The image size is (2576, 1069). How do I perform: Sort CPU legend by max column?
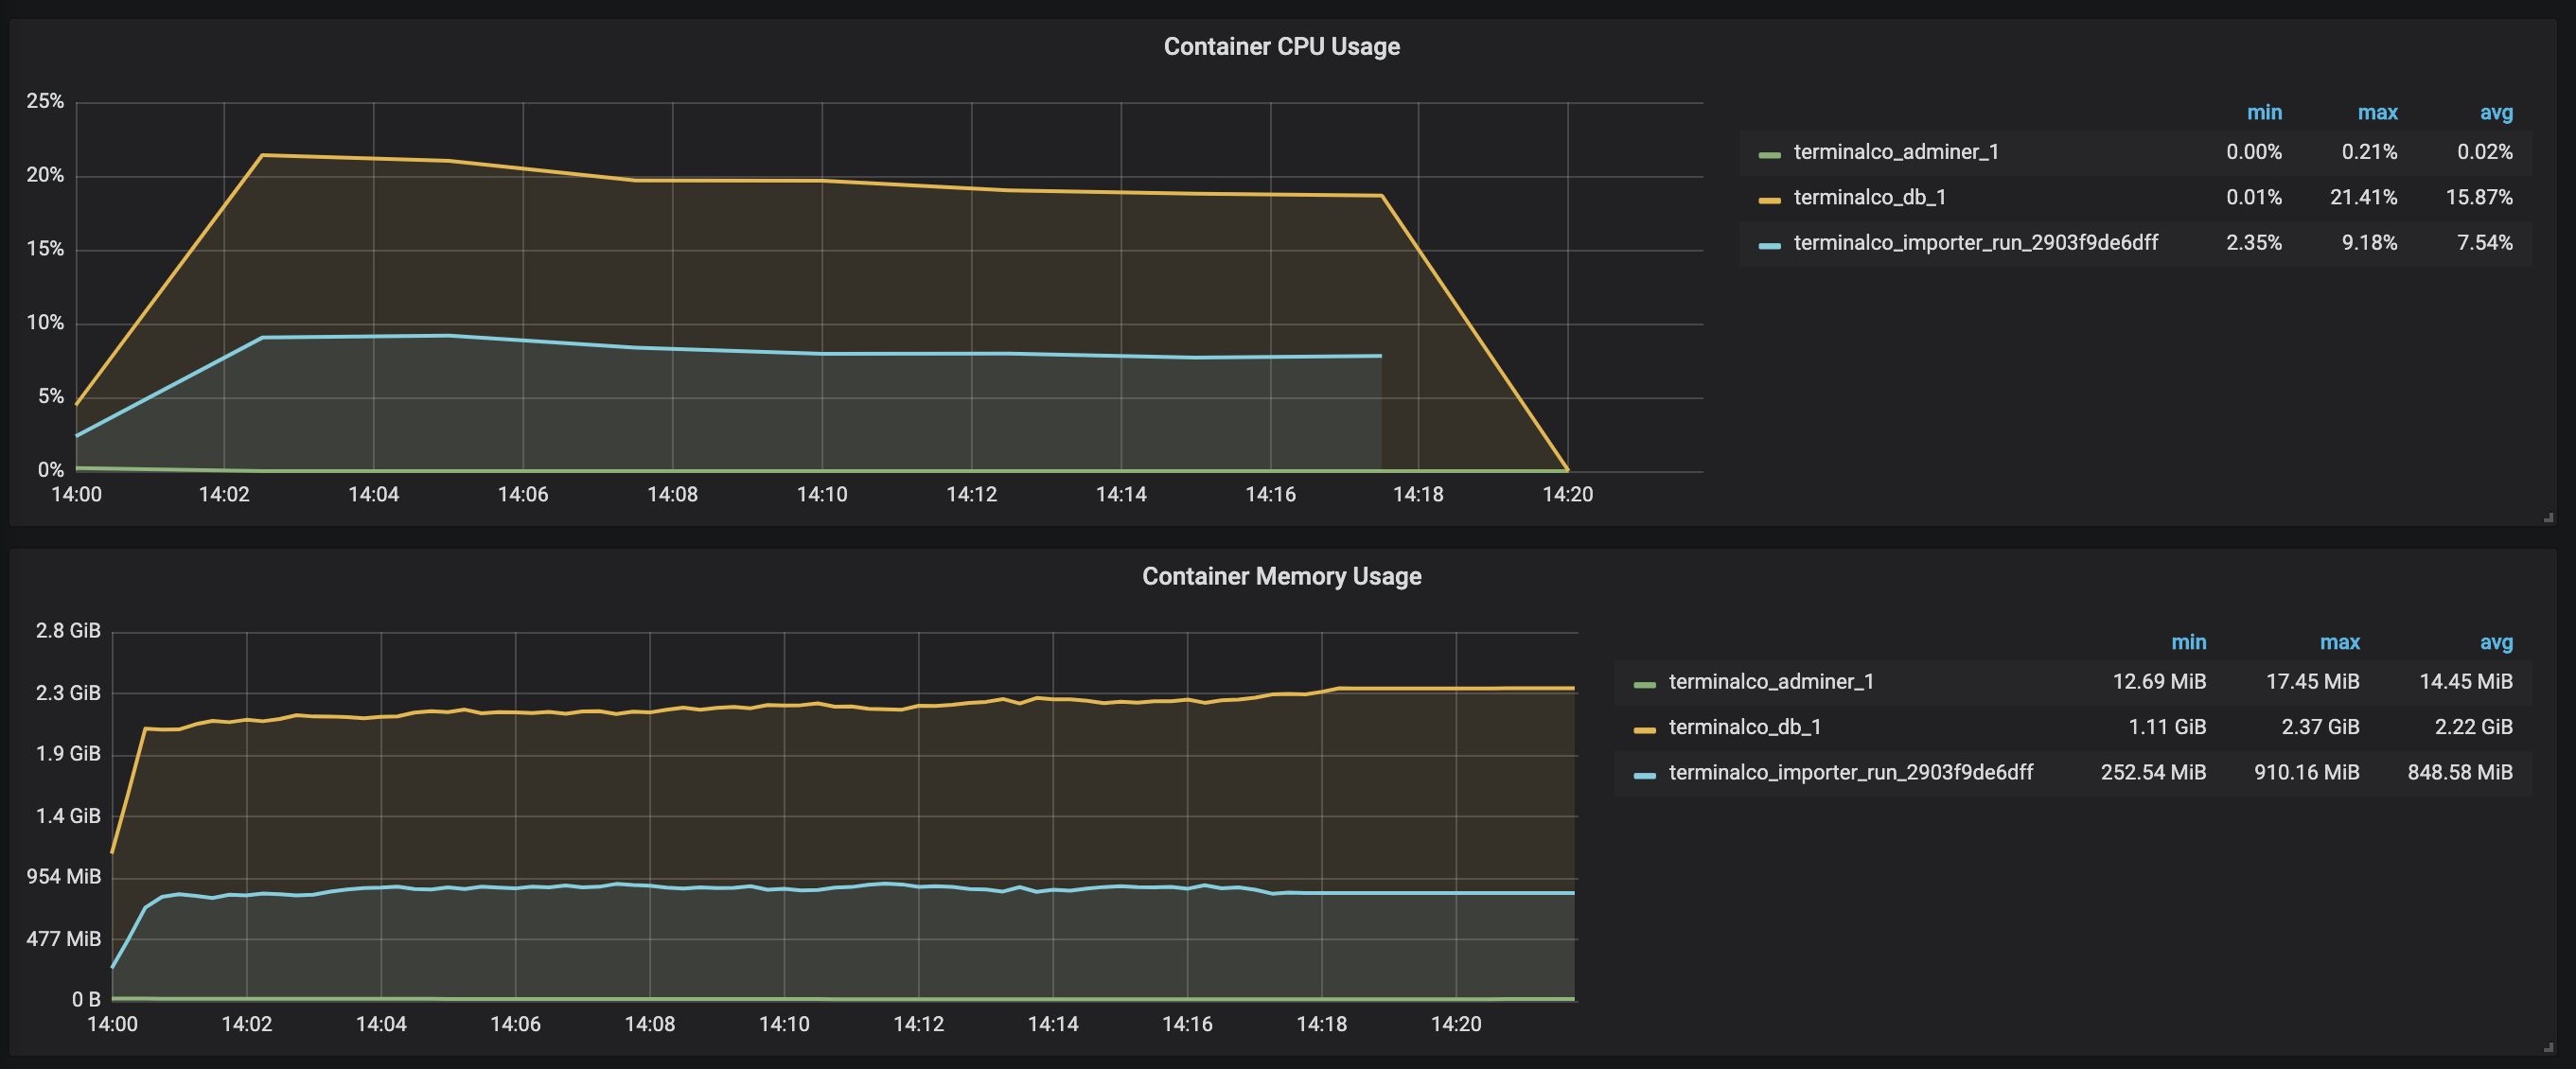(2377, 113)
